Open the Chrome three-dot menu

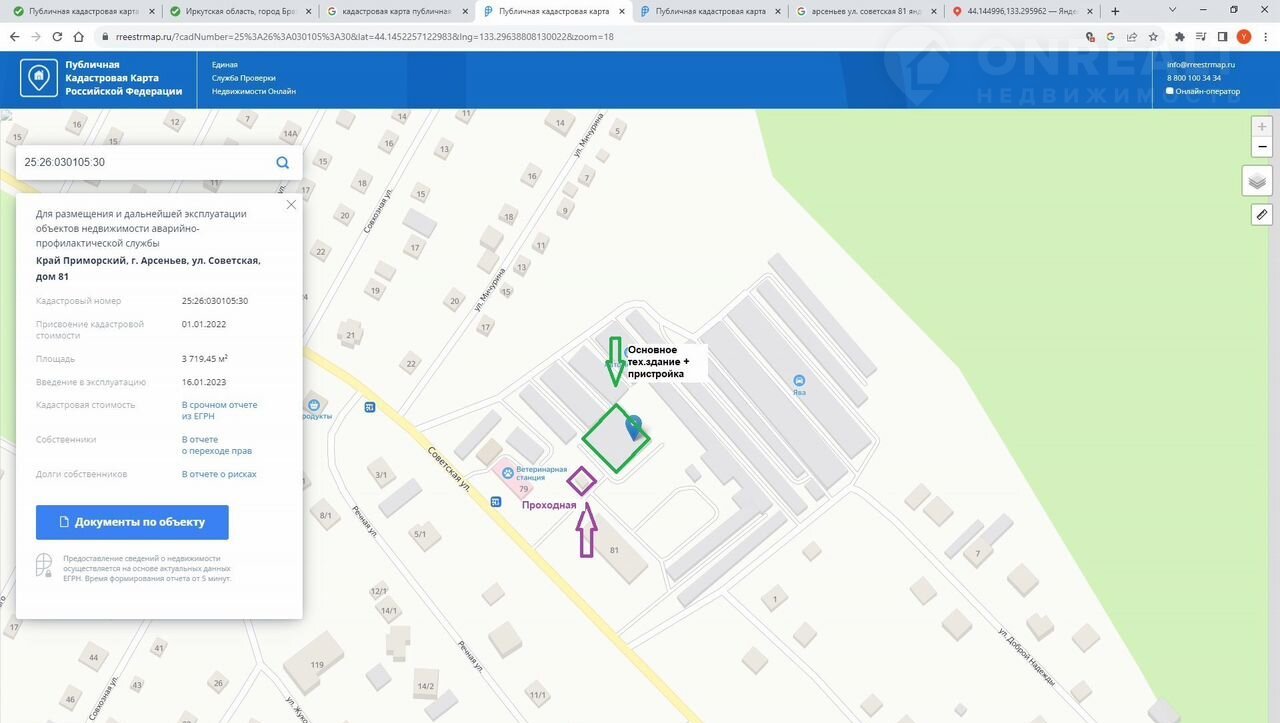1265,36
